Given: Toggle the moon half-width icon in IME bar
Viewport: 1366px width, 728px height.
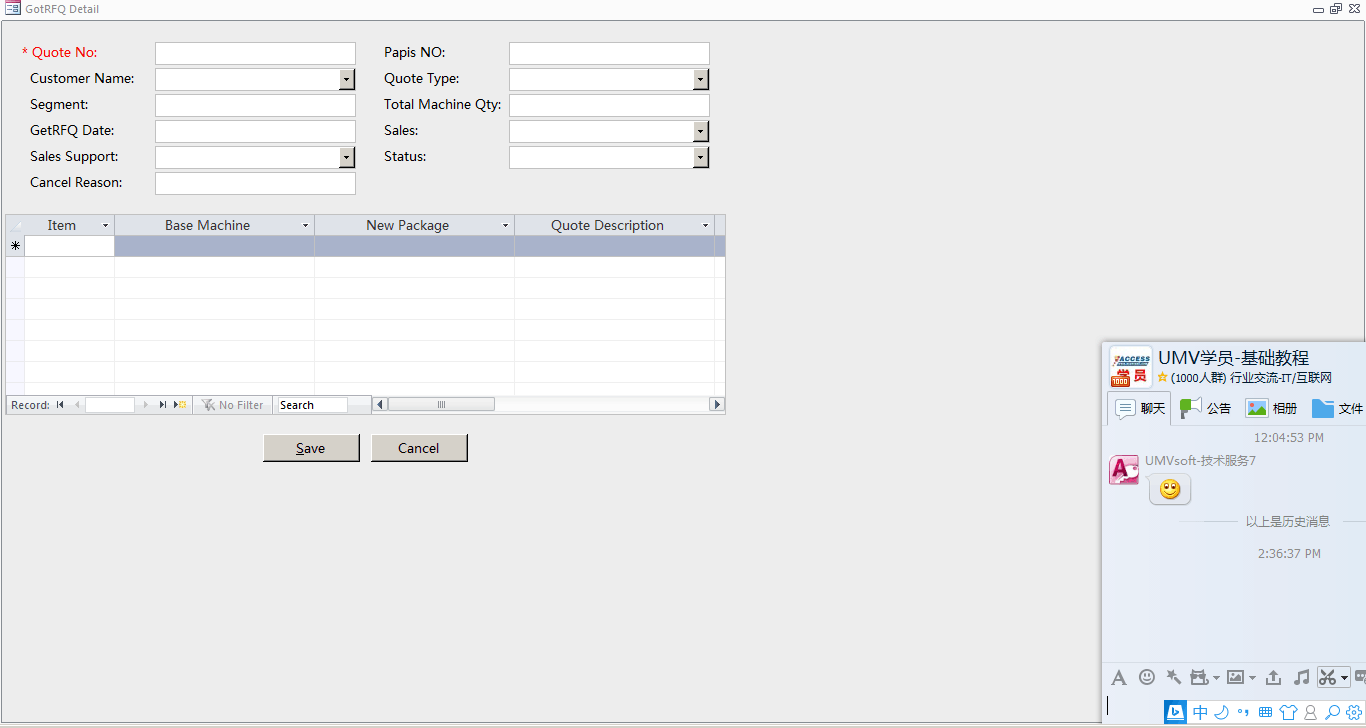Looking at the screenshot, I should (x=1221, y=712).
